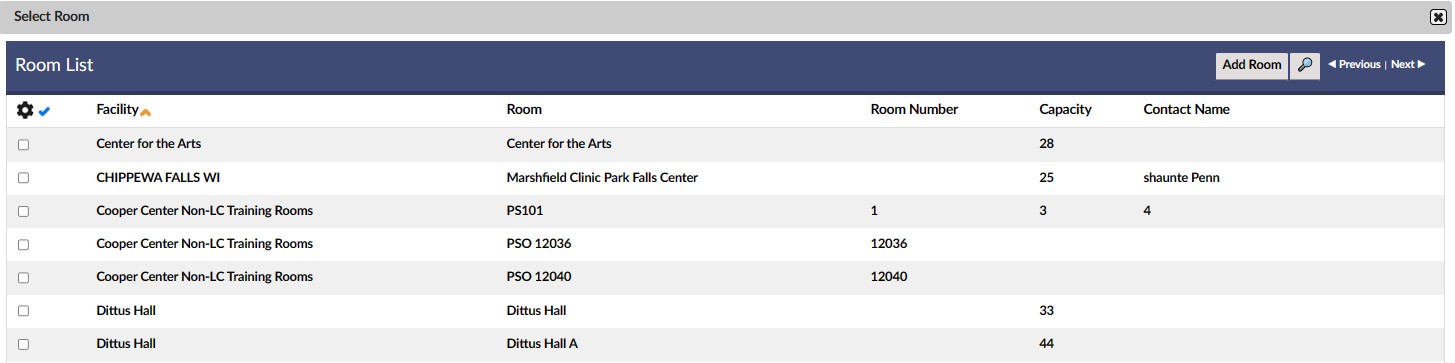Select the PSO 12040 row checkbox
The image size is (1455, 363).
coord(24,278)
